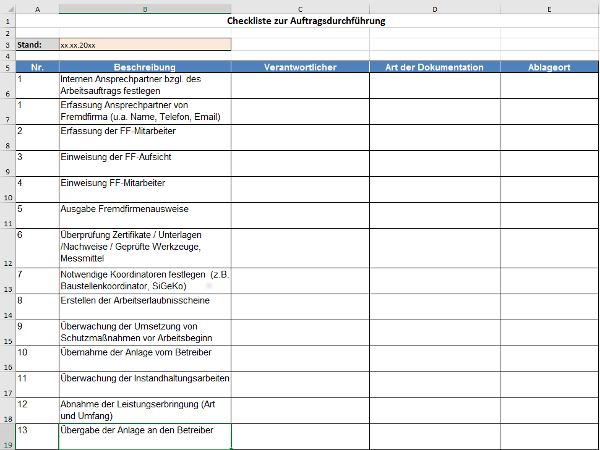Image resolution: width=600 pixels, height=450 pixels.
Task: Click the 'Ablageort' header cell
Action: tap(549, 67)
